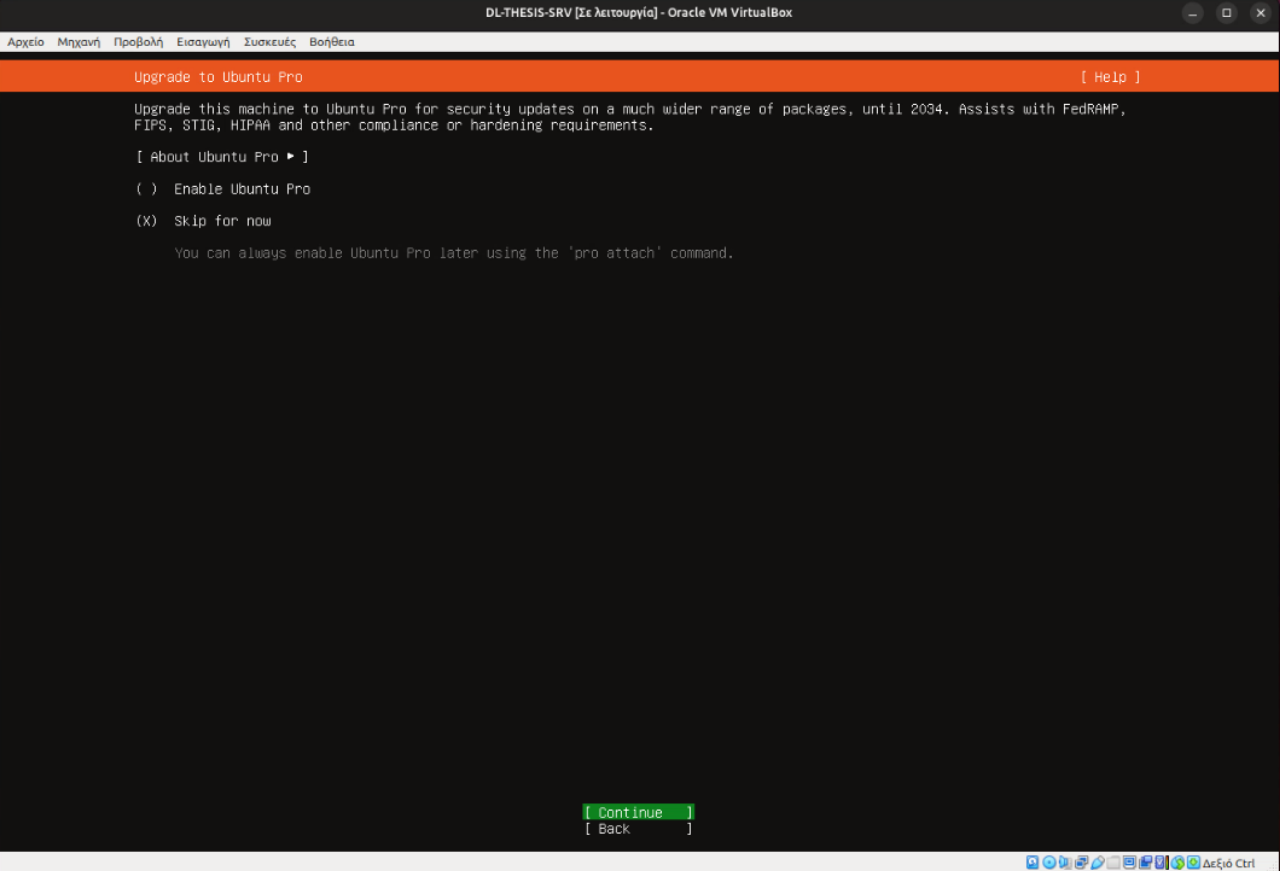Open the Συσκευές menu

point(270,42)
